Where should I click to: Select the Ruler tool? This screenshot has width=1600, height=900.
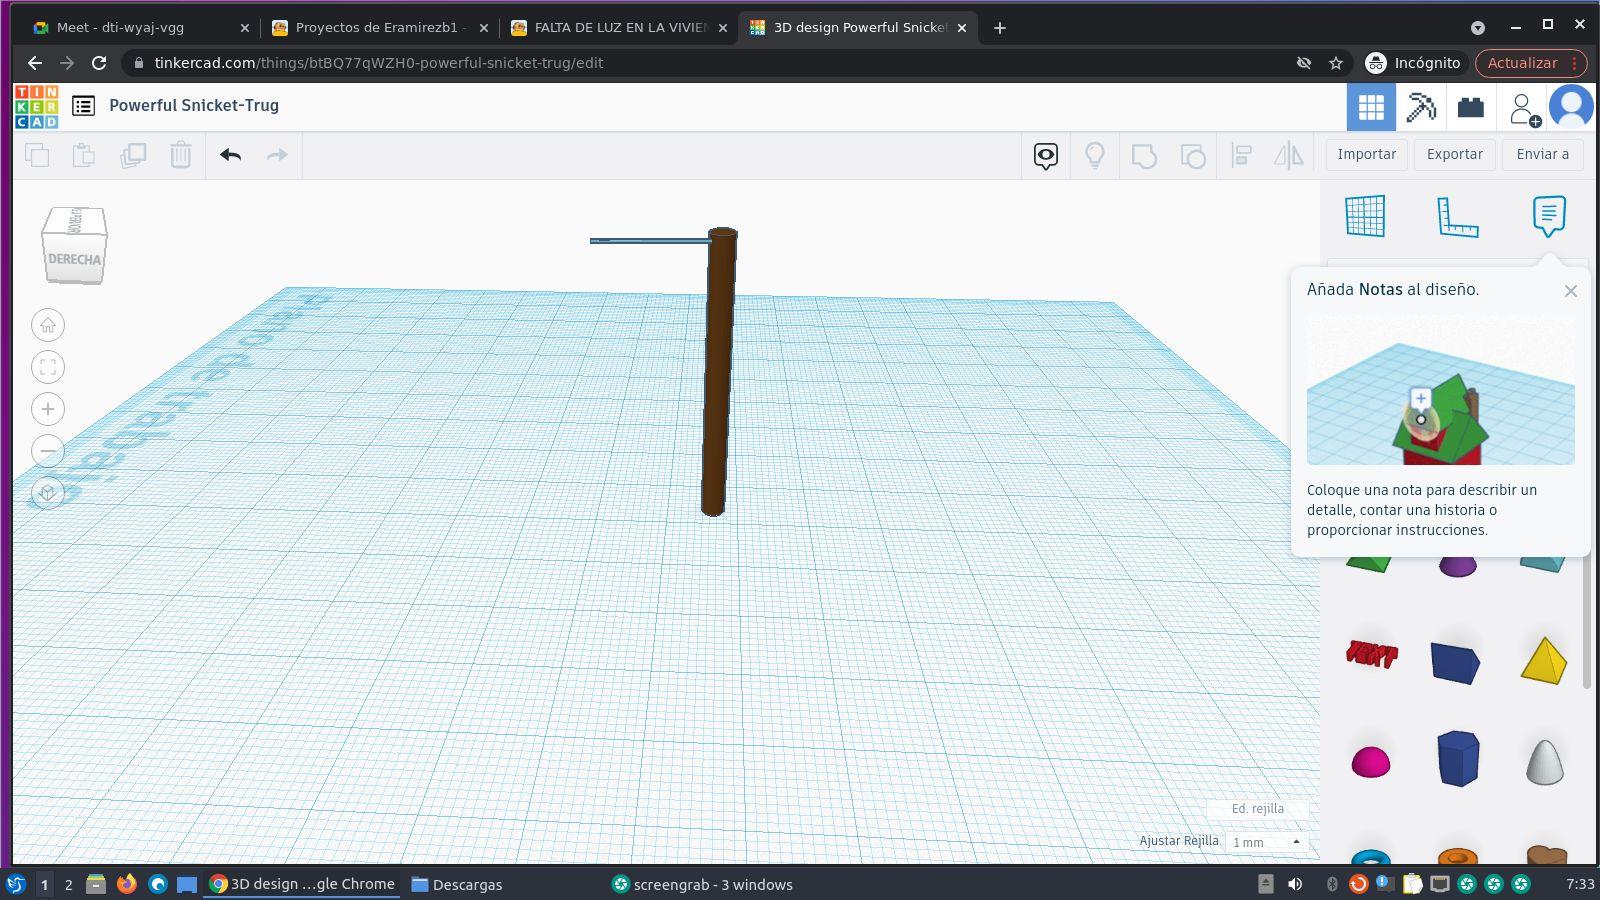tap(1457, 216)
